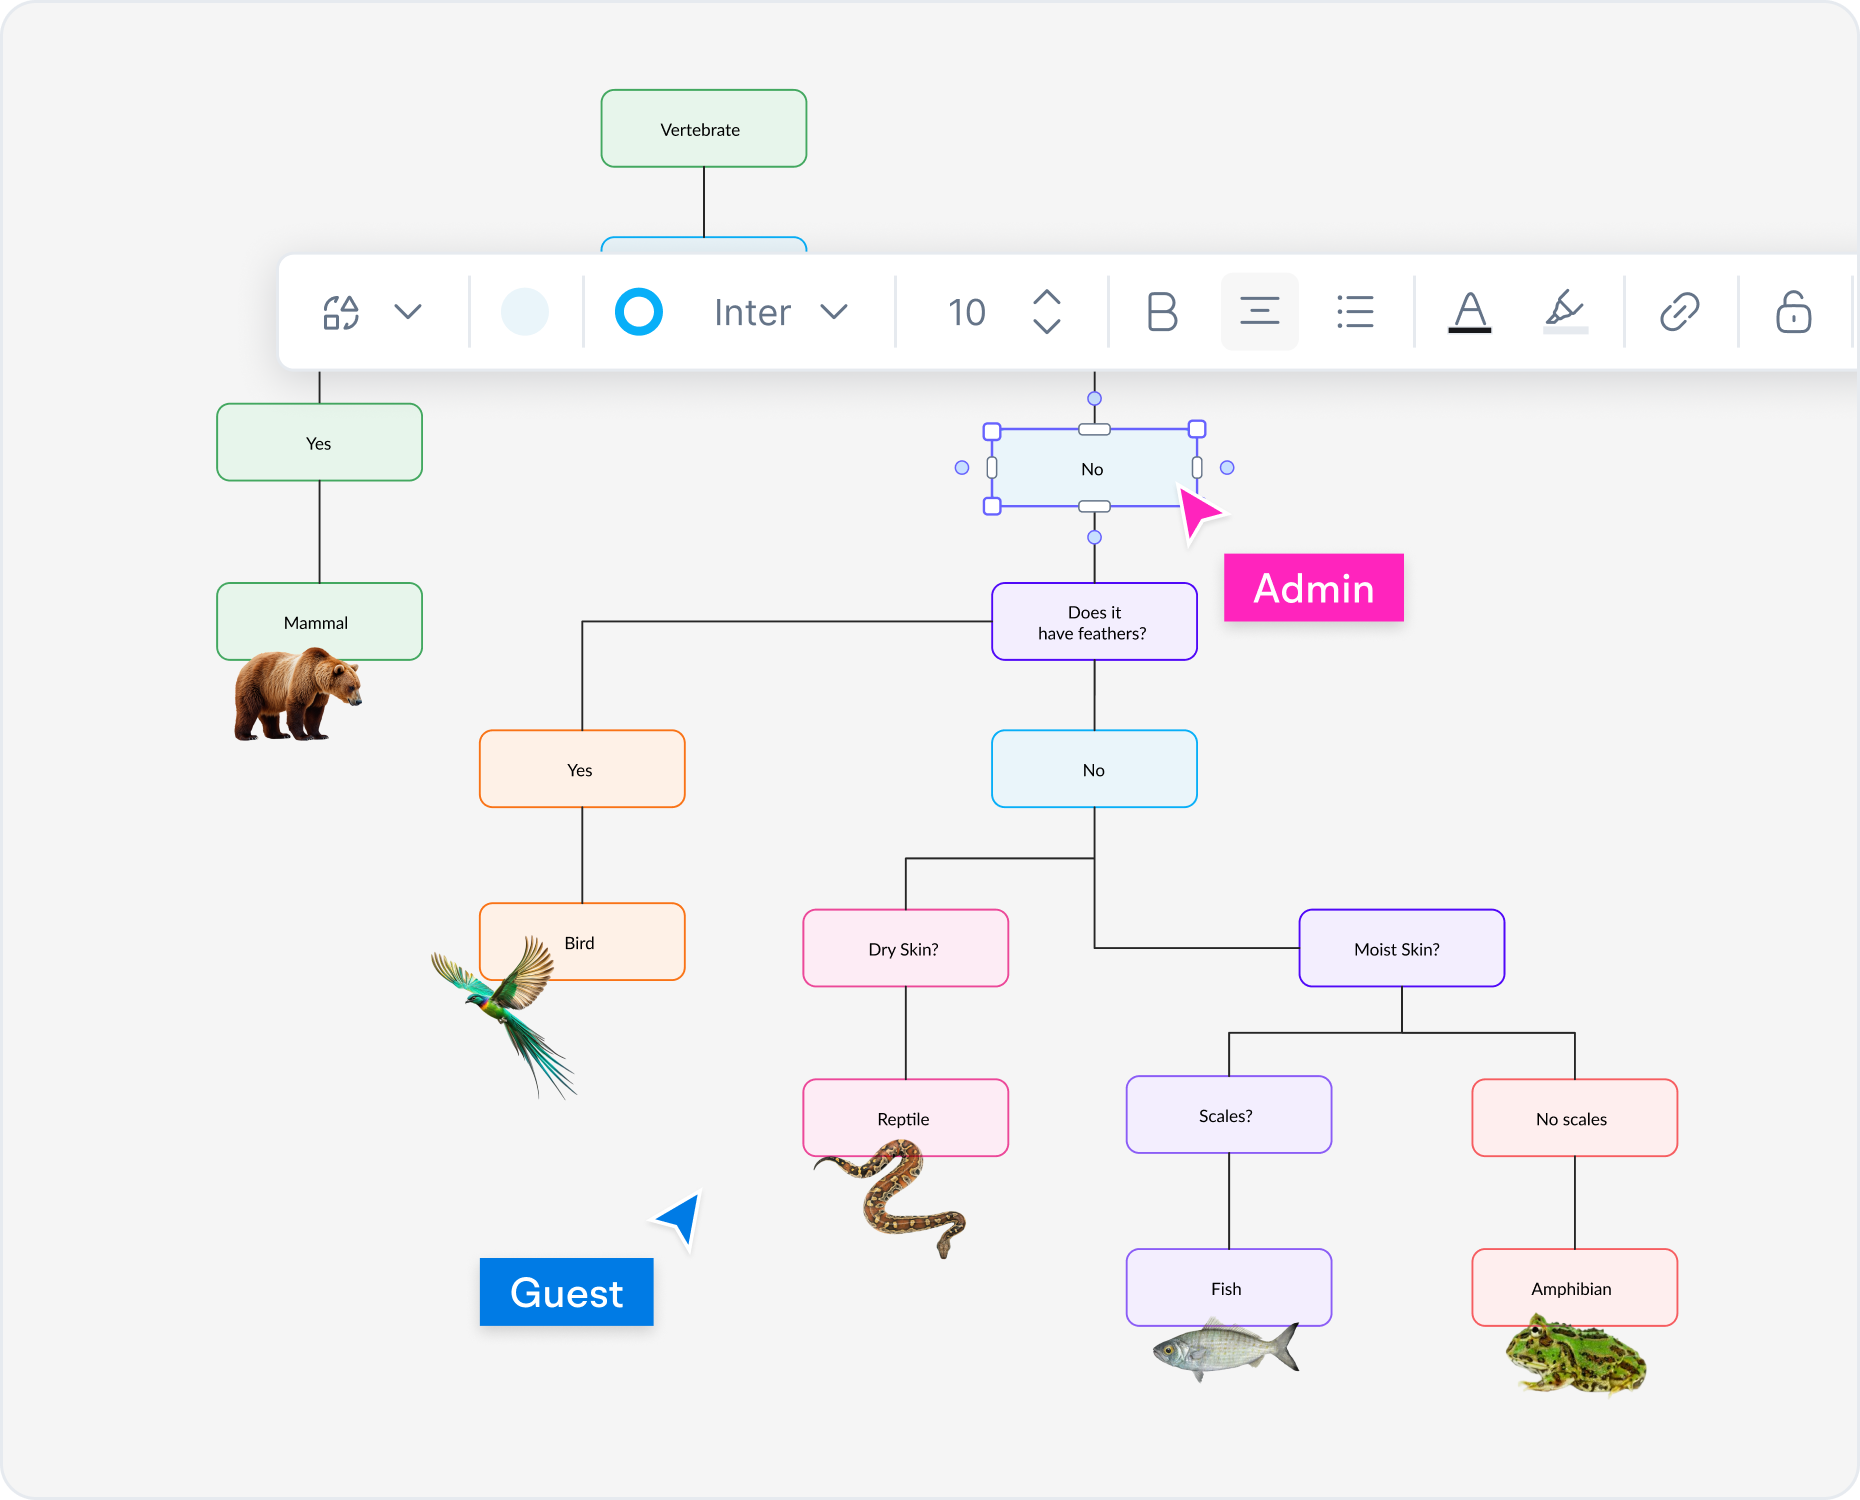The image size is (1860, 1500).
Task: Click bottom connection point of selected No node
Action: [1095, 537]
